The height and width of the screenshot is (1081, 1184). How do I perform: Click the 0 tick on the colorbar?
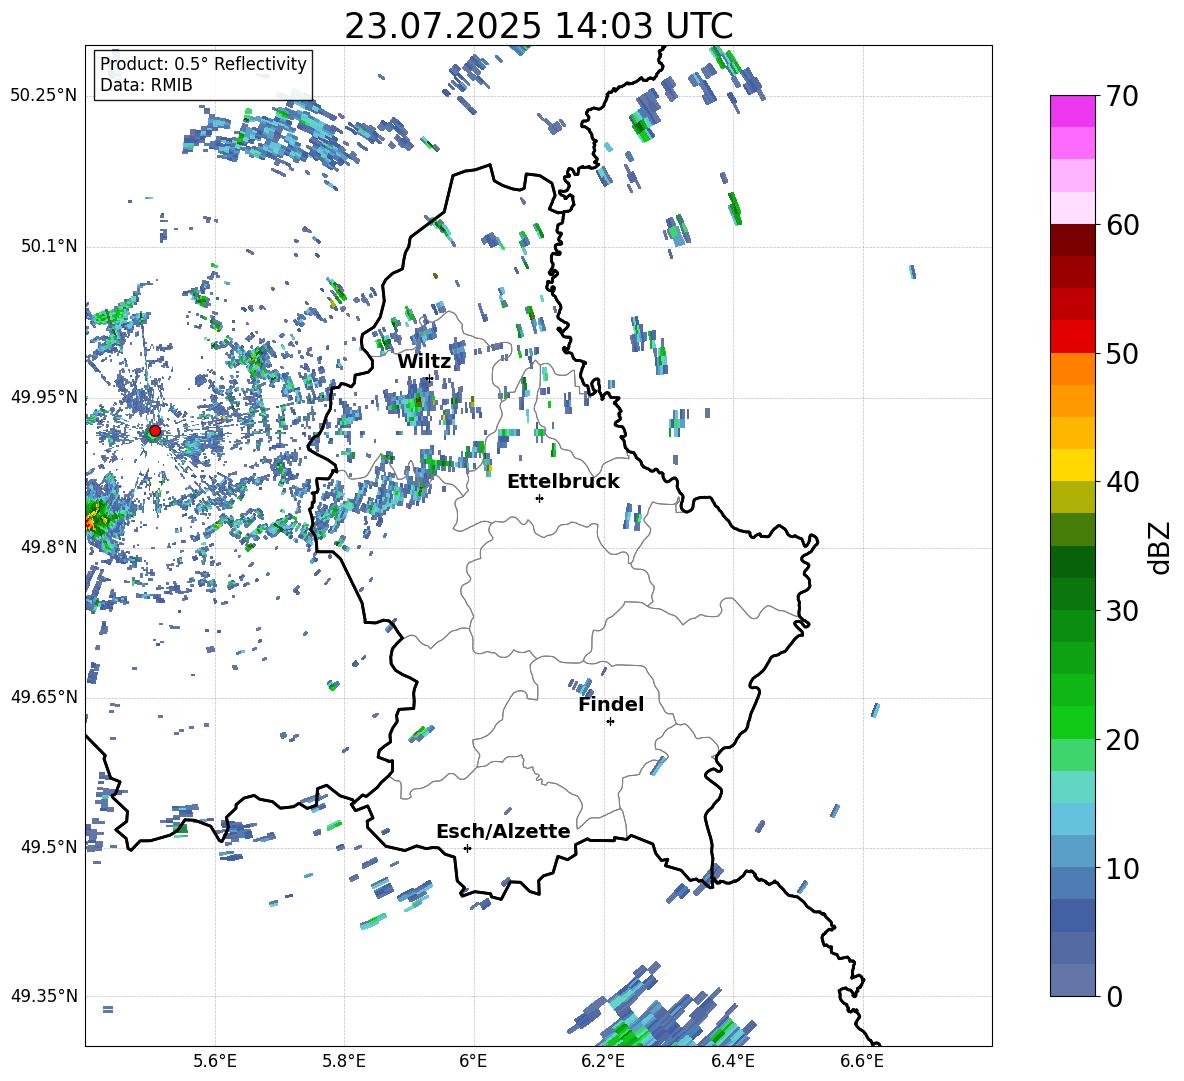pos(1114,996)
